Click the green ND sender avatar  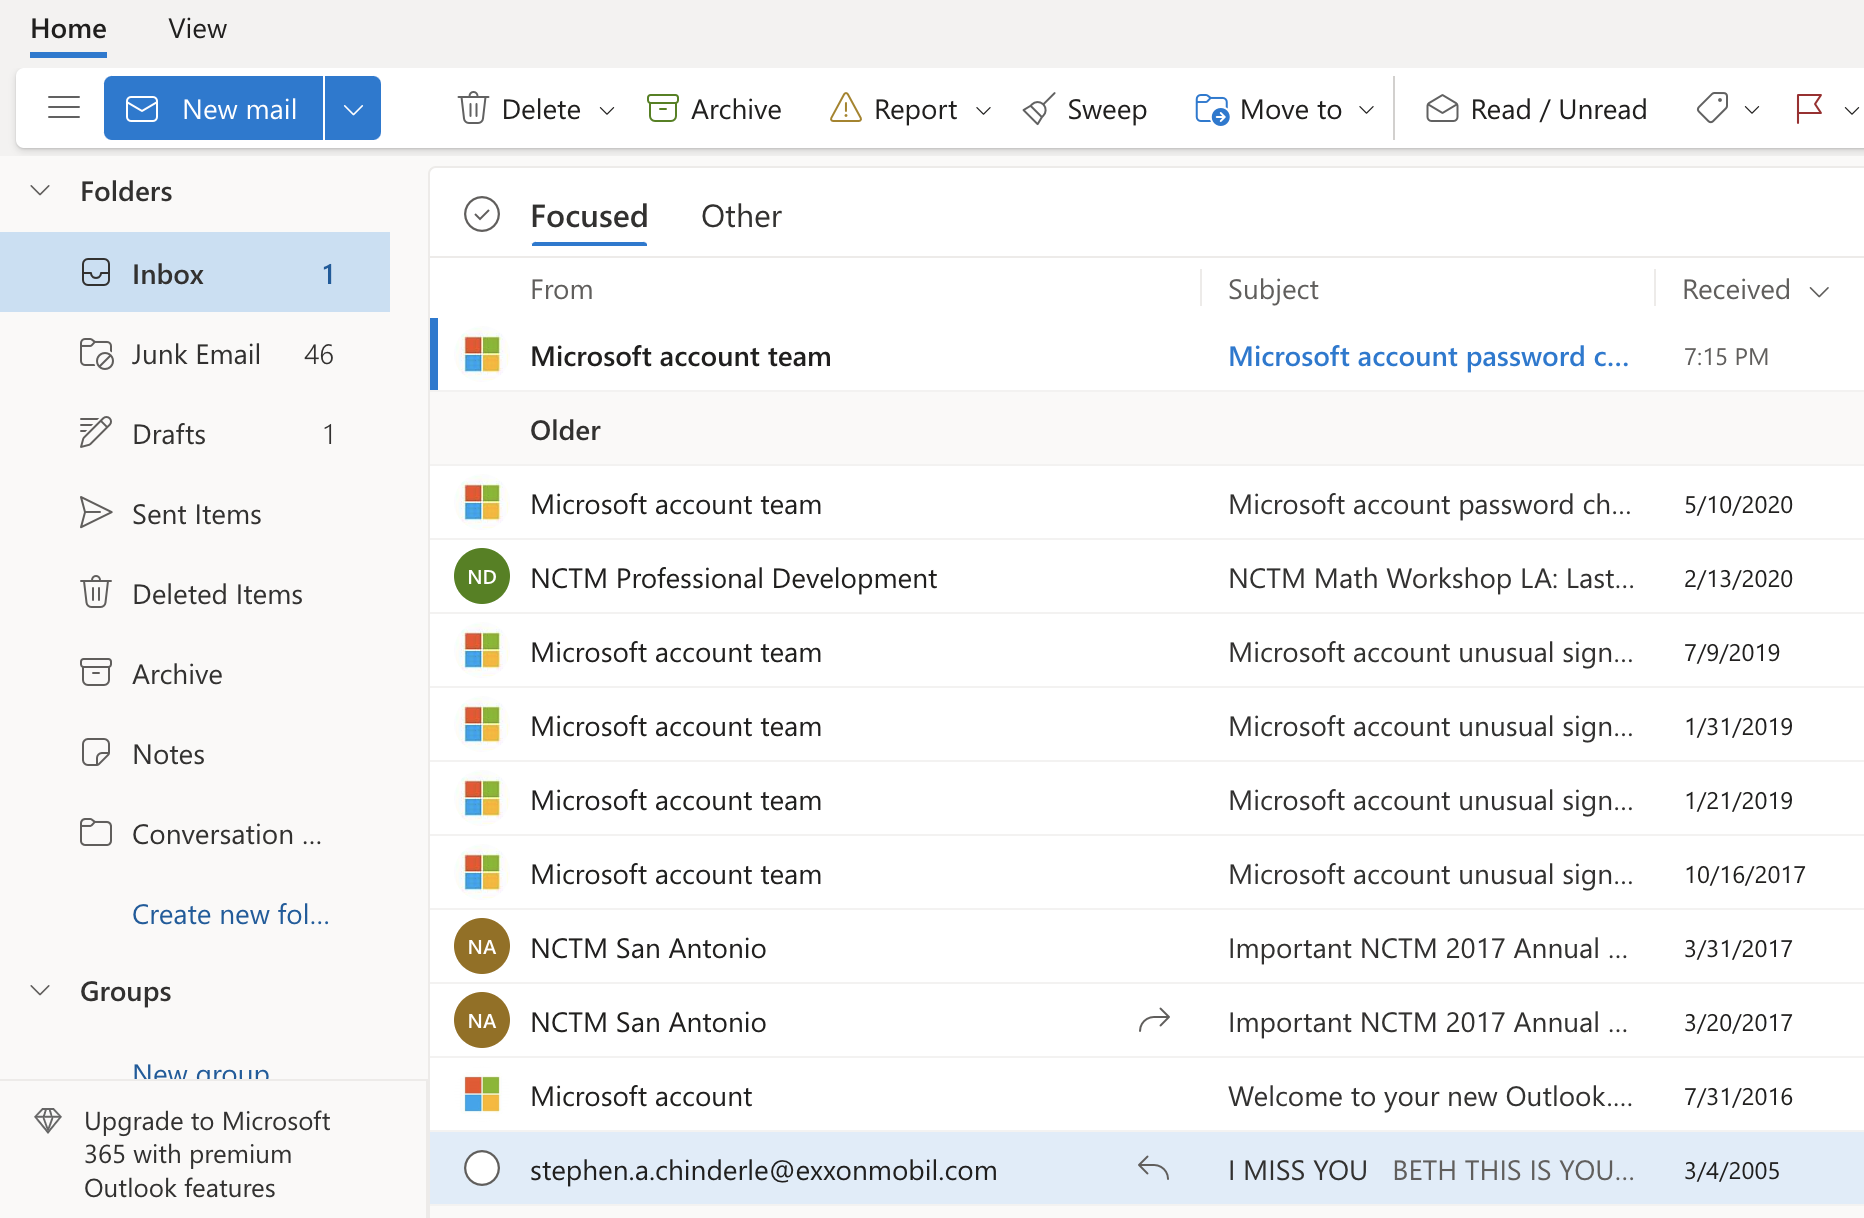pos(482,576)
